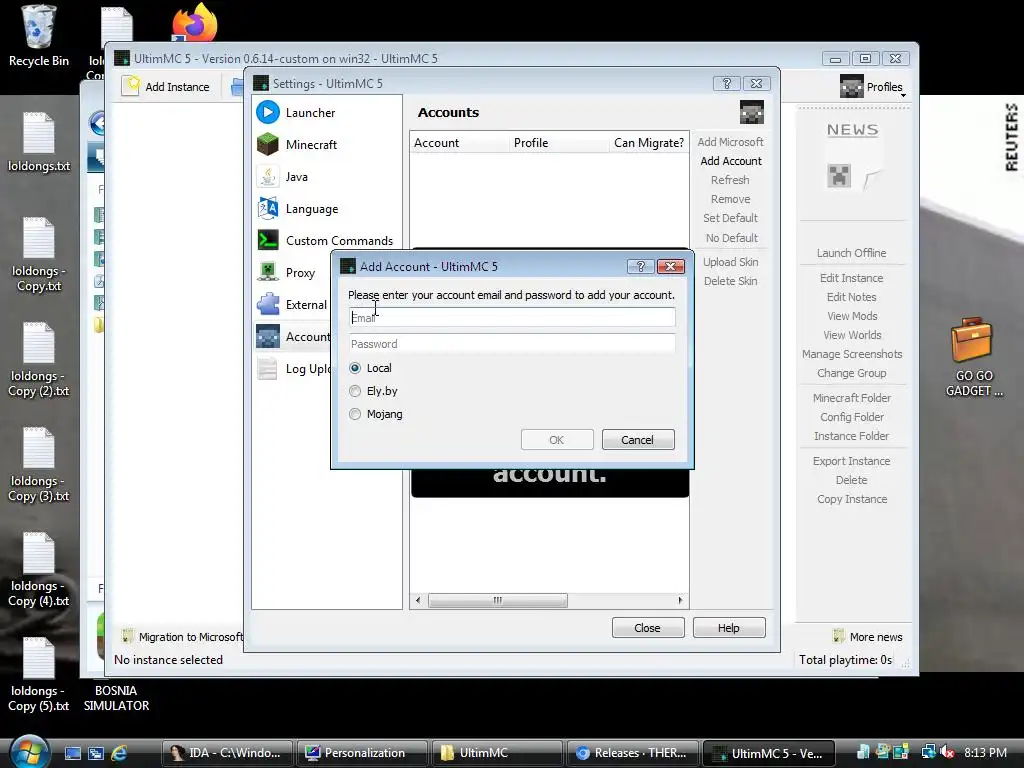Click the accounts list scroll left arrow

pos(418,600)
